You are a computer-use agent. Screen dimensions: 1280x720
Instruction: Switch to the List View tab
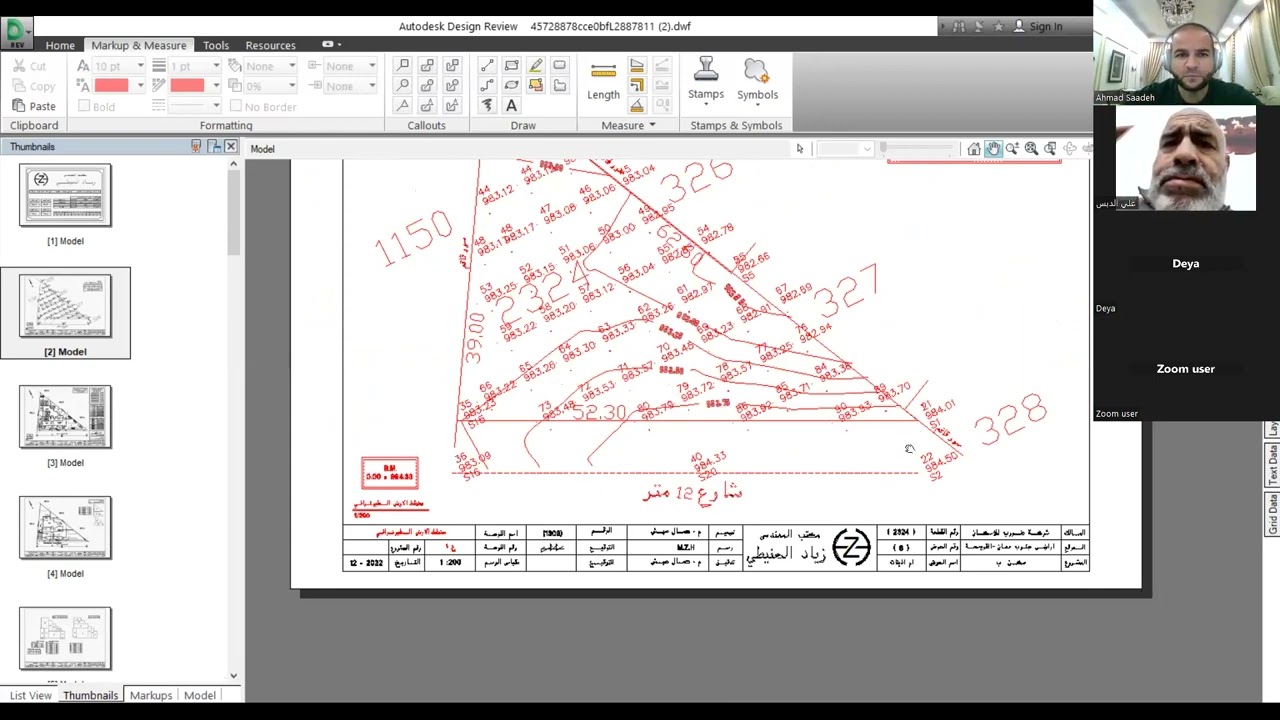(x=31, y=695)
